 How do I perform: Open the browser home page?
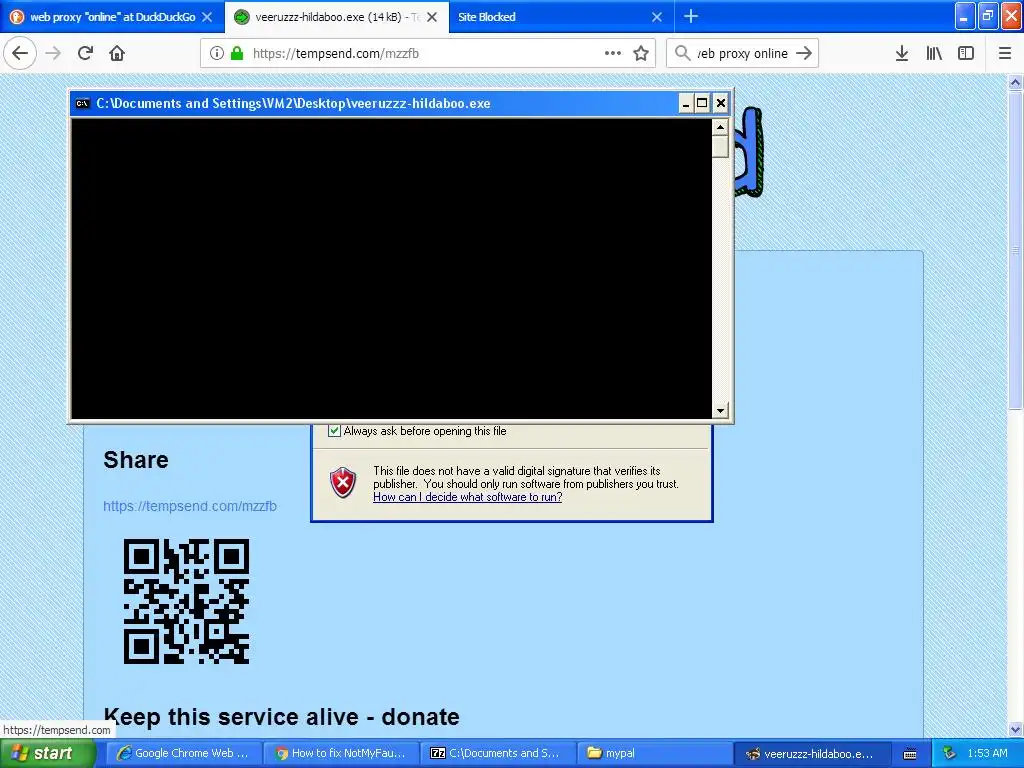point(117,53)
